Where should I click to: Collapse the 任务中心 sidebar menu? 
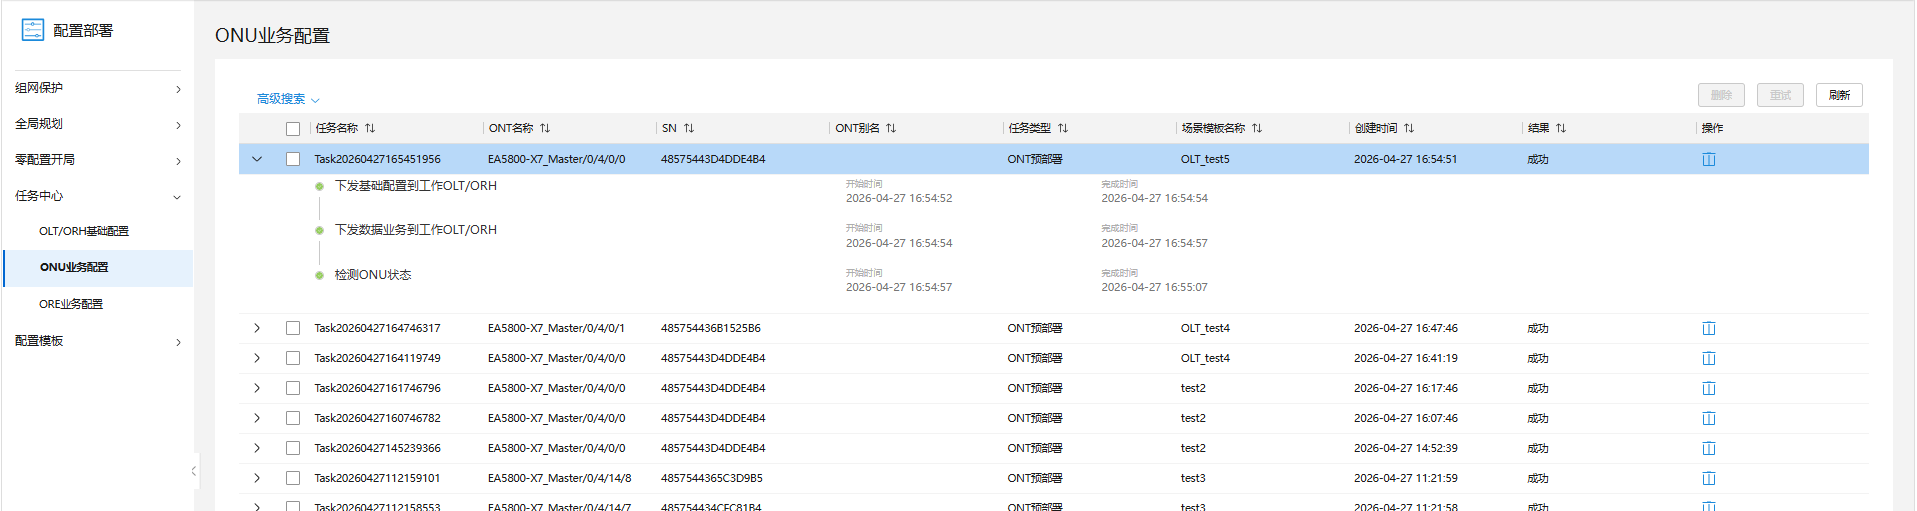tap(97, 196)
